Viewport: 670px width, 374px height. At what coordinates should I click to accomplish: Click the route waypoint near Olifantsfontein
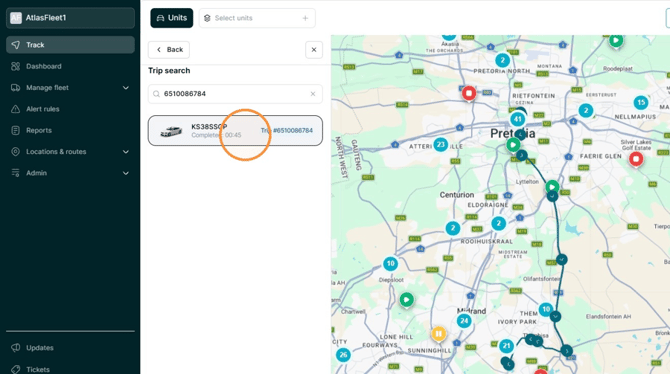pyautogui.click(x=561, y=259)
